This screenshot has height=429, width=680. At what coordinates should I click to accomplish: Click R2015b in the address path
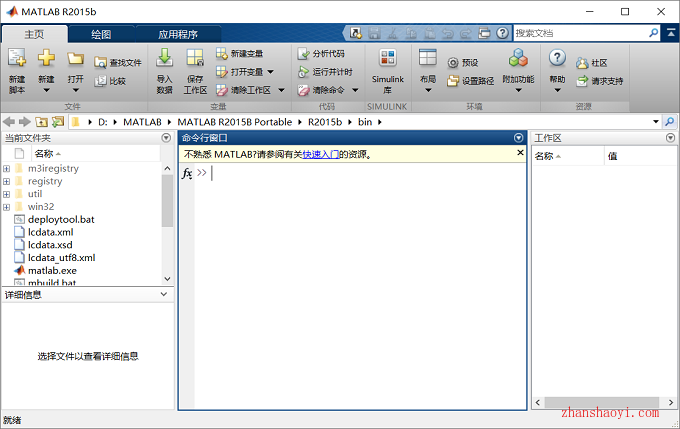pos(325,122)
